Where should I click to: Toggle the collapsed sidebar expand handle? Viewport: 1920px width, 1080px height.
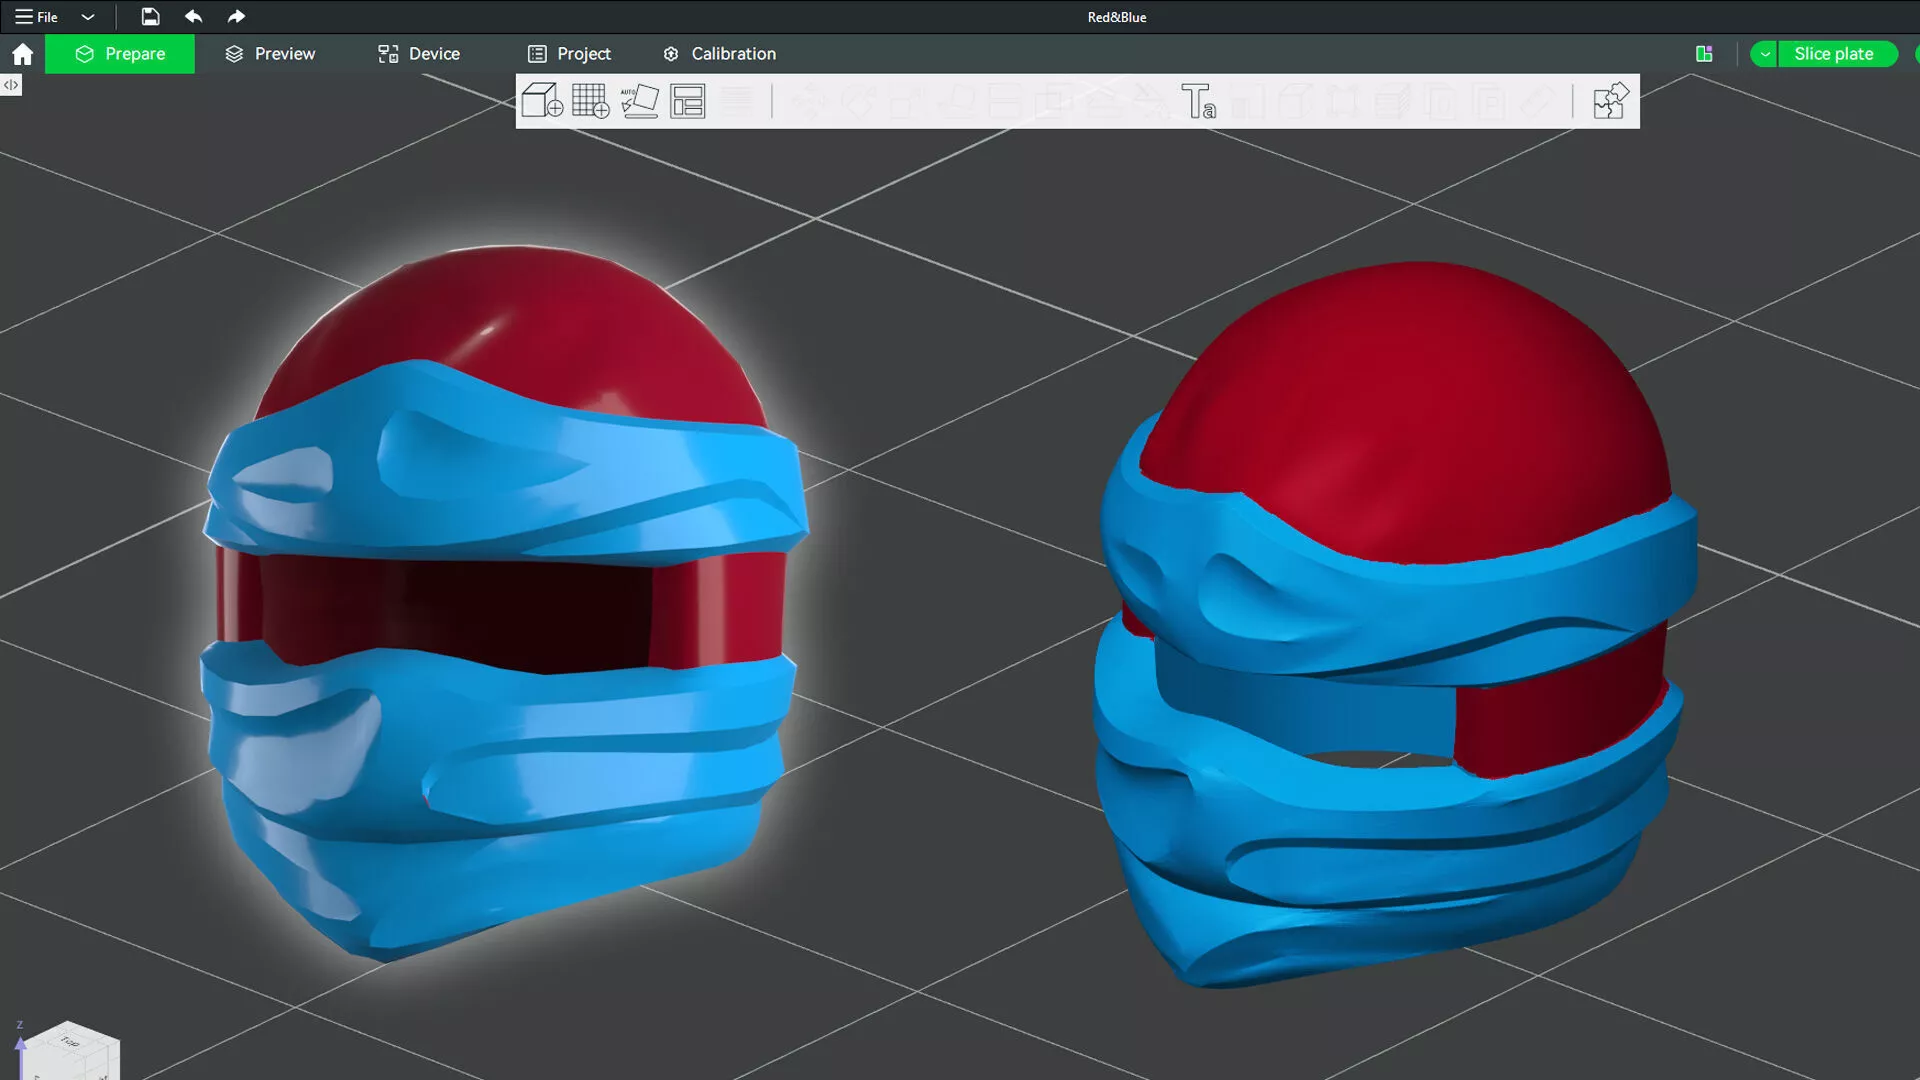pos(11,85)
